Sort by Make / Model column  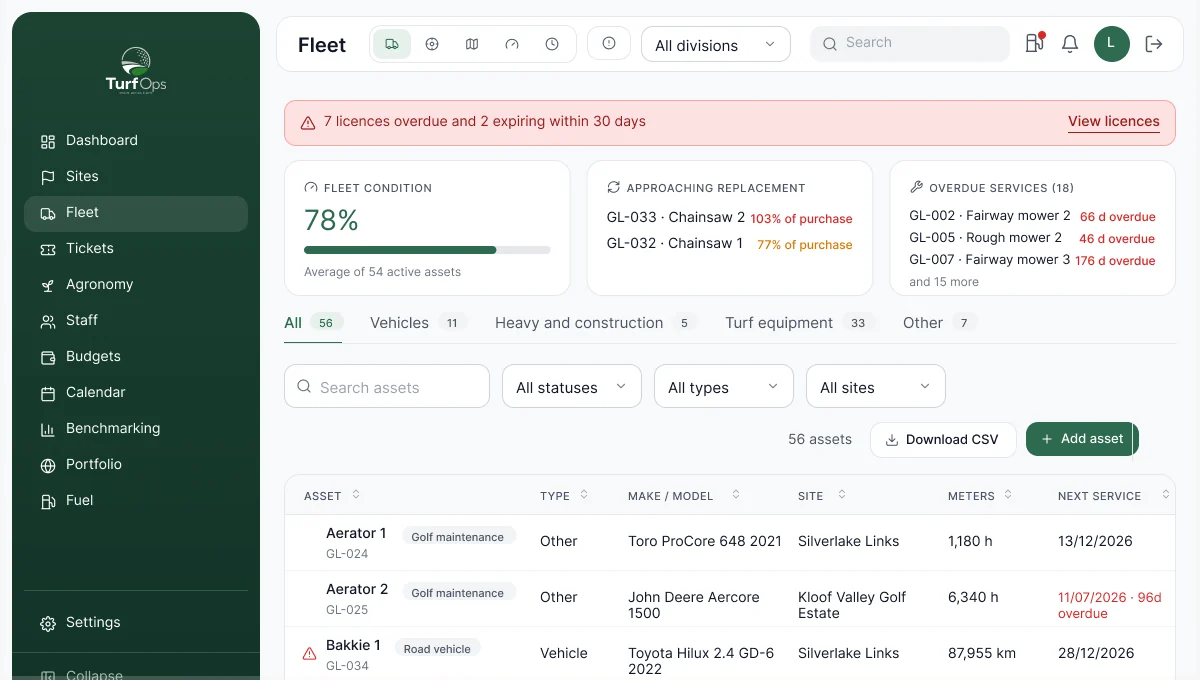[684, 496]
